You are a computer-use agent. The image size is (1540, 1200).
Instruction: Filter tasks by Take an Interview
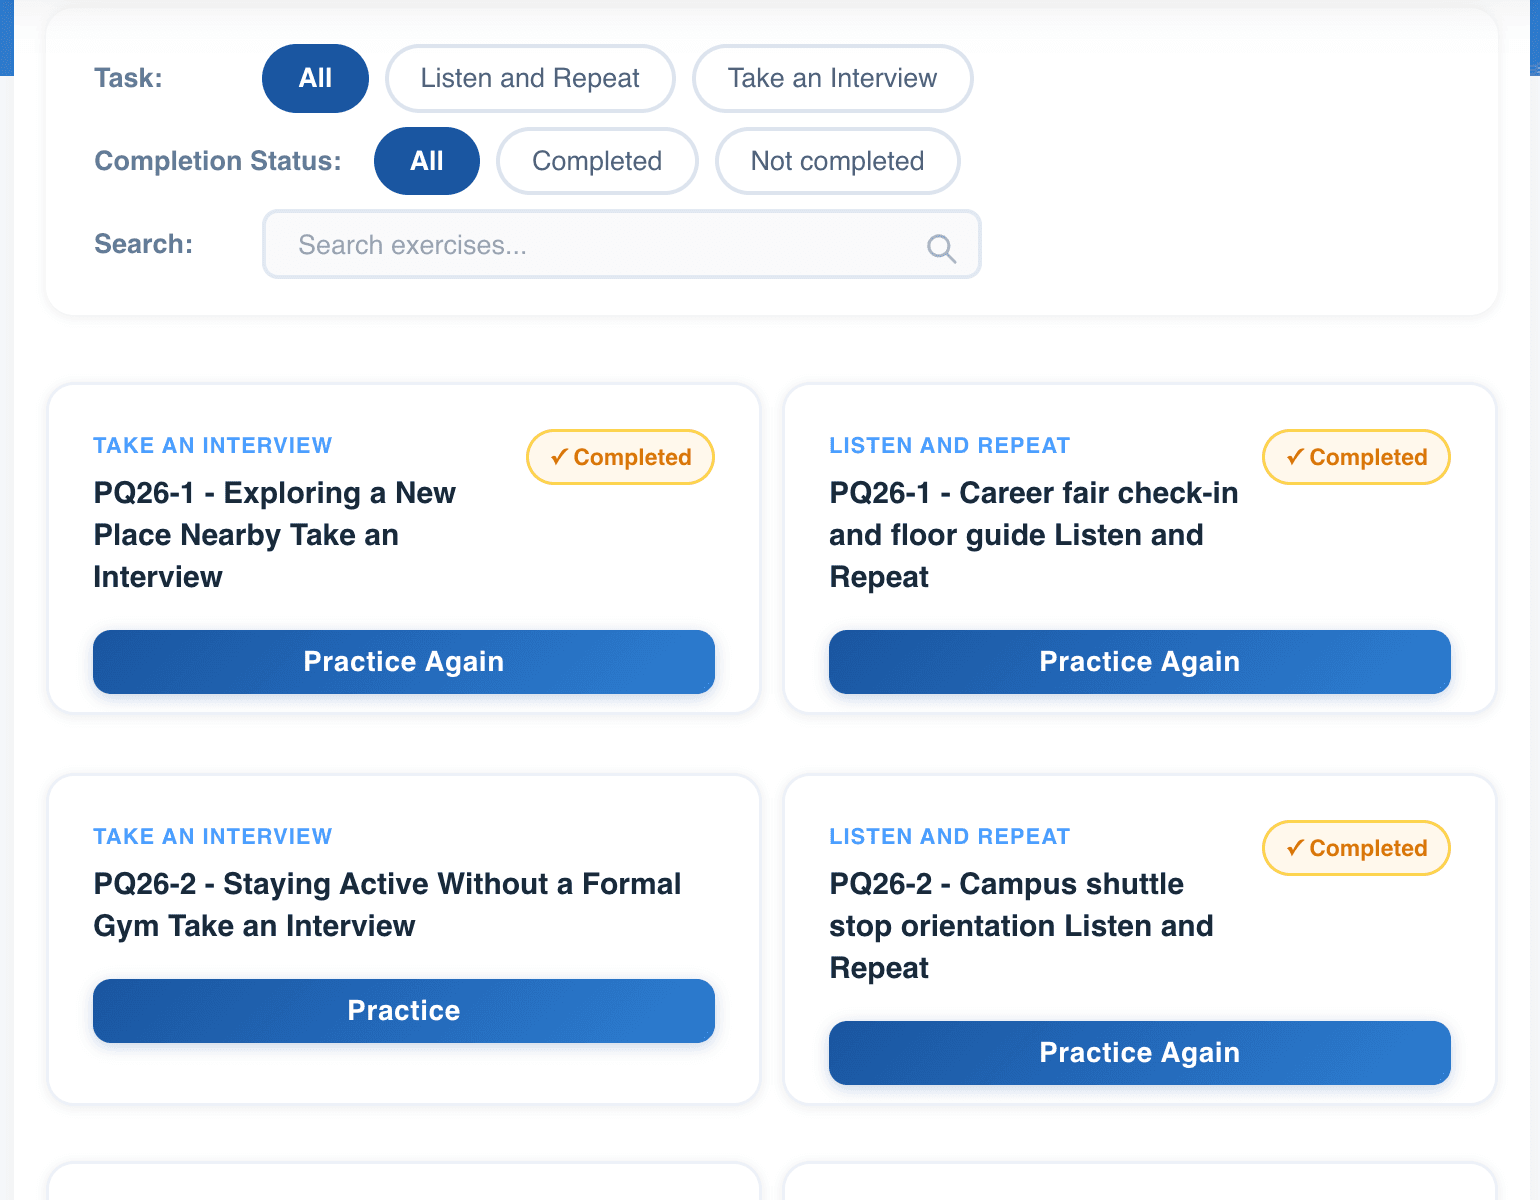[832, 78]
